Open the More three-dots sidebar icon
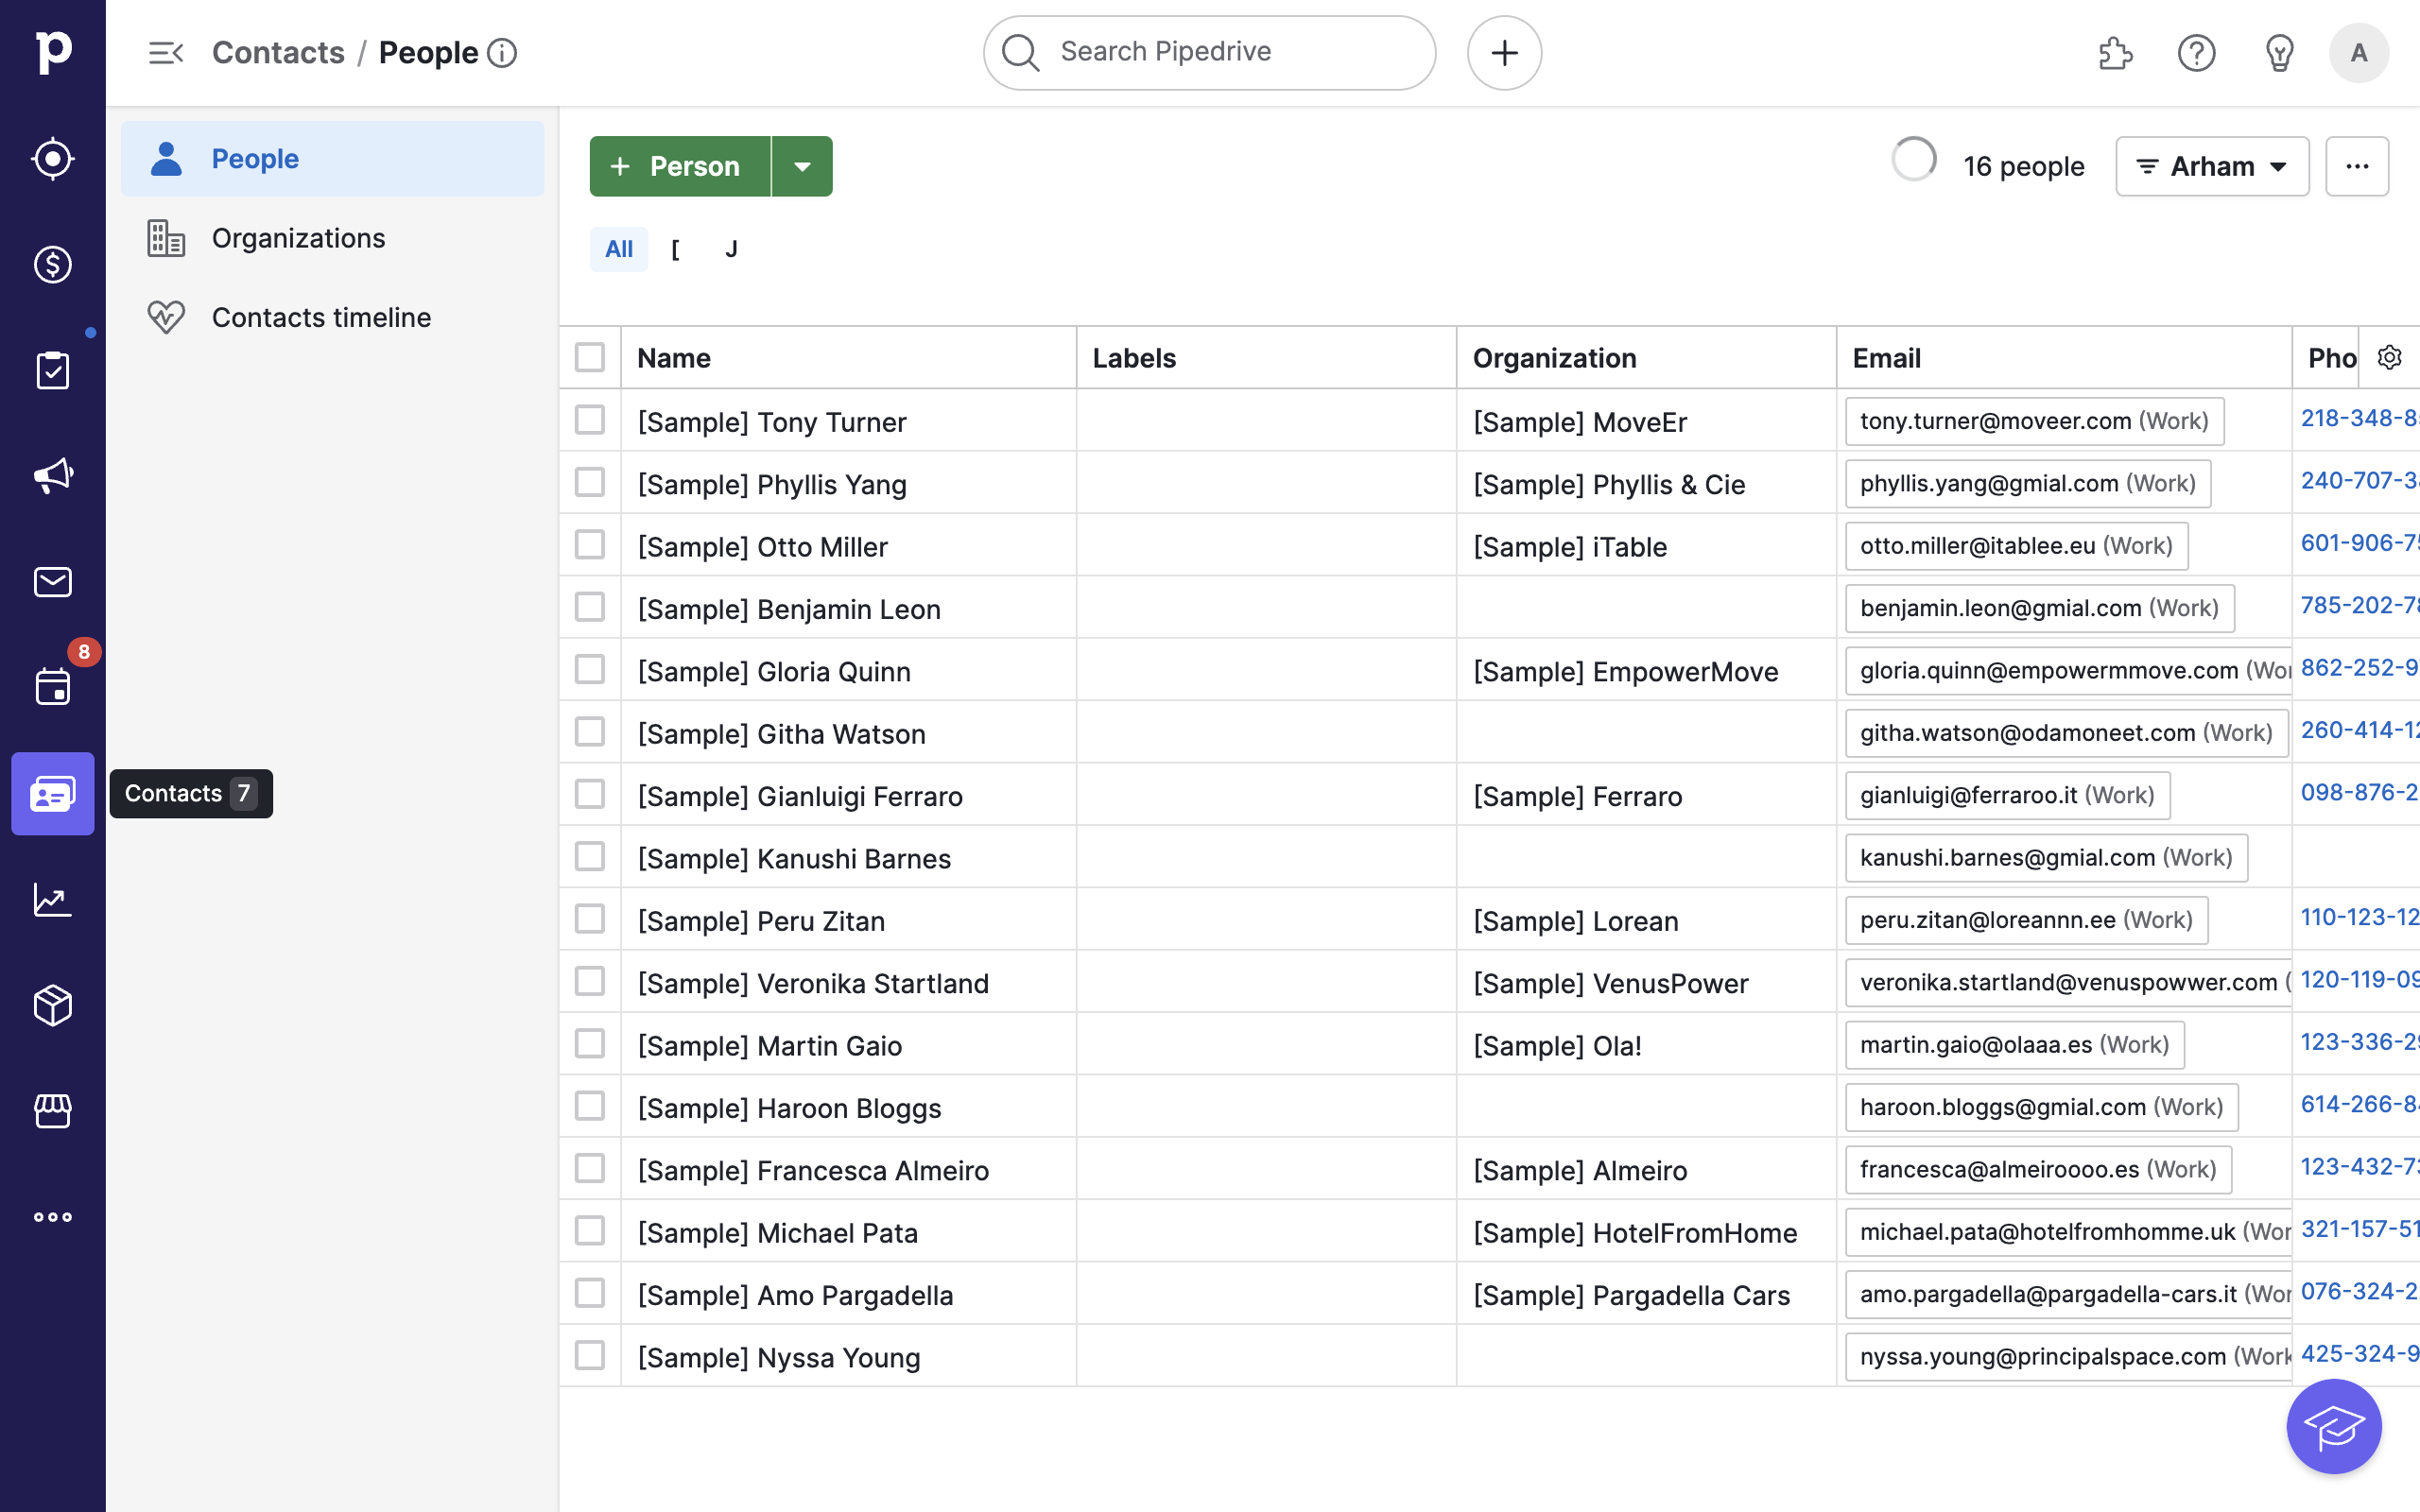2420x1512 pixels. 53,1217
